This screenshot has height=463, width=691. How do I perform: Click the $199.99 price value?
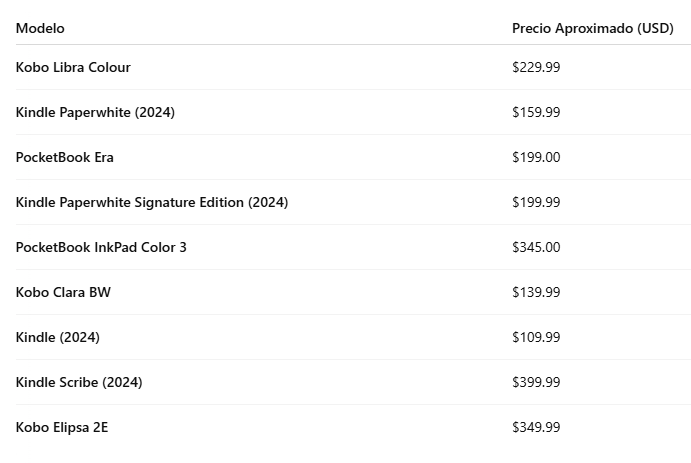click(536, 202)
